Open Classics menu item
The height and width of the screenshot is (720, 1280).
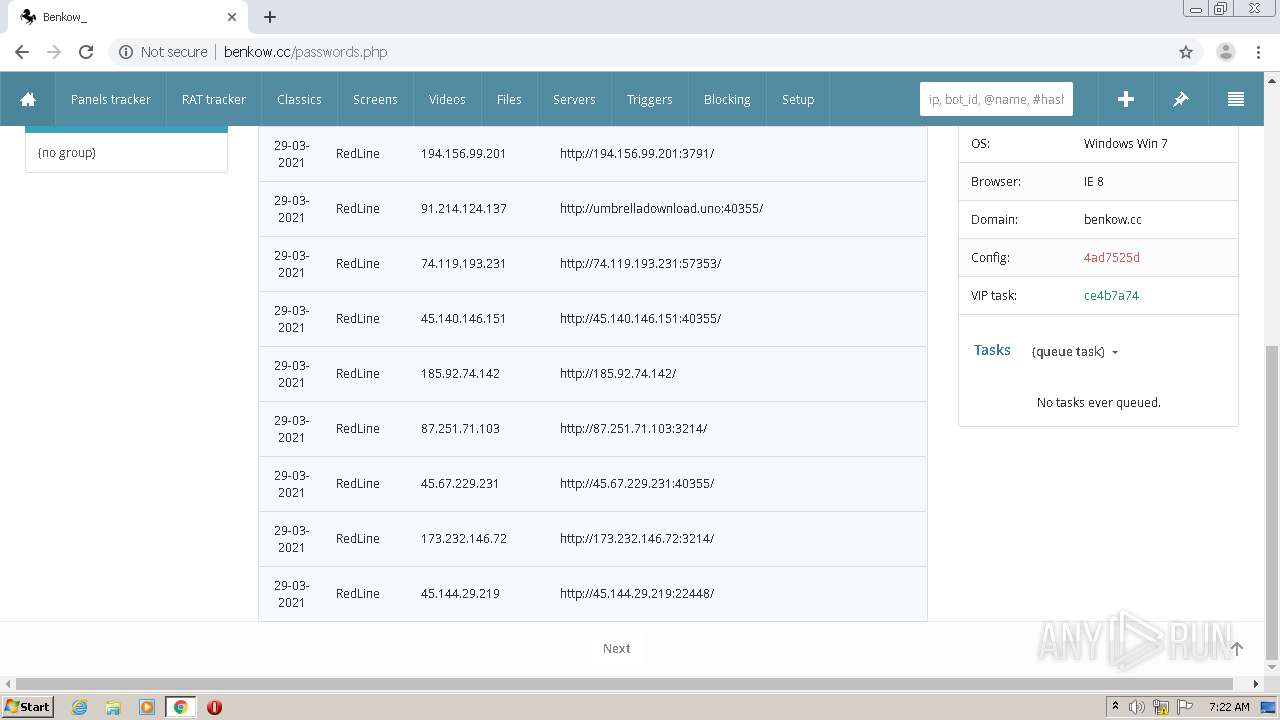coord(299,99)
